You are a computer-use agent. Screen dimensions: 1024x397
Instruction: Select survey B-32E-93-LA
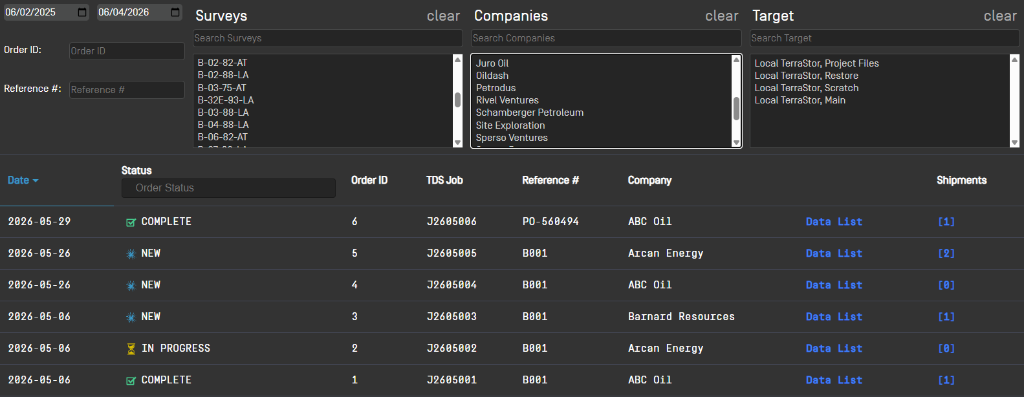225,100
